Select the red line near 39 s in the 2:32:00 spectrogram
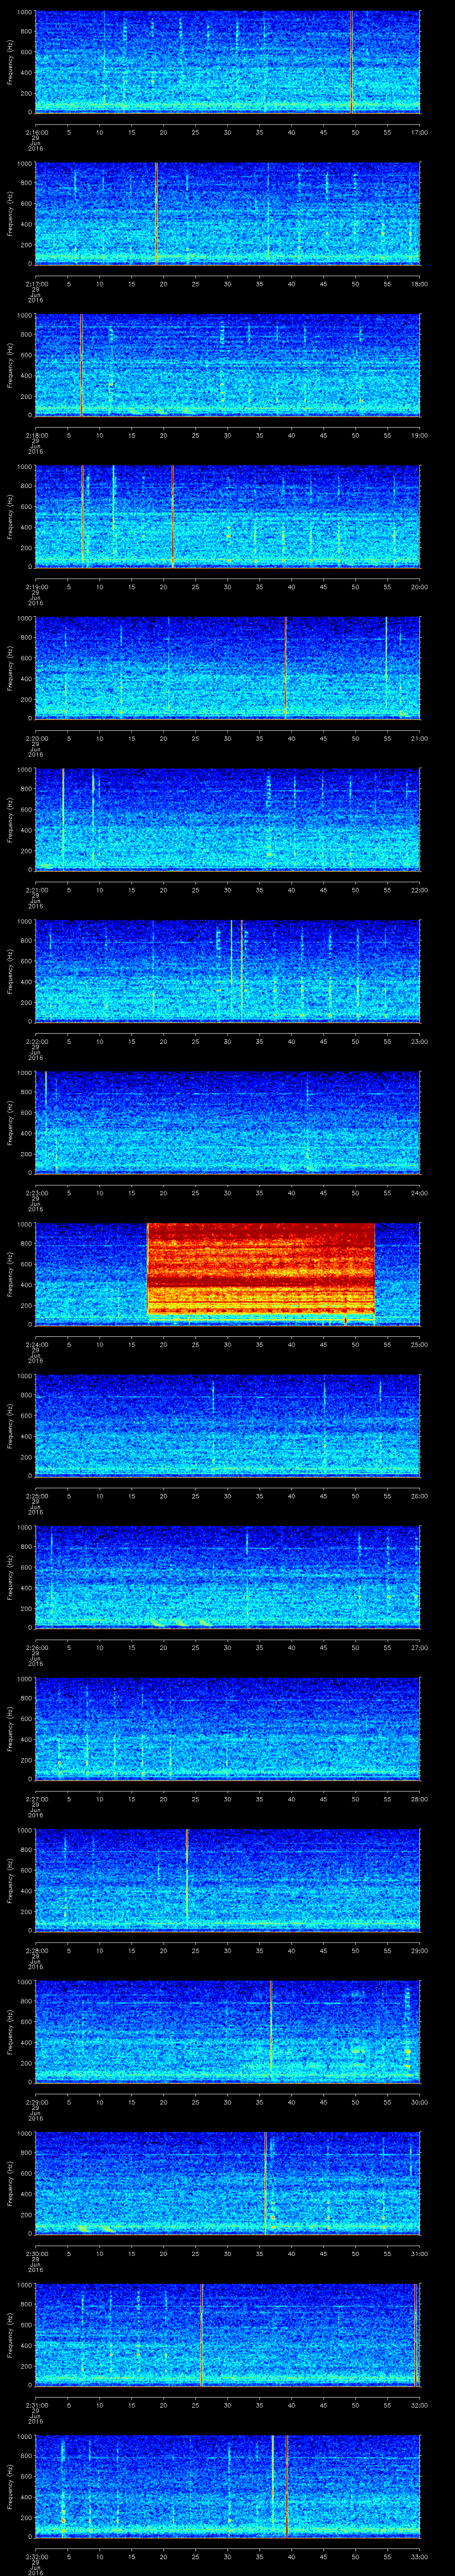This screenshot has width=455, height=2576. pyautogui.click(x=287, y=2485)
